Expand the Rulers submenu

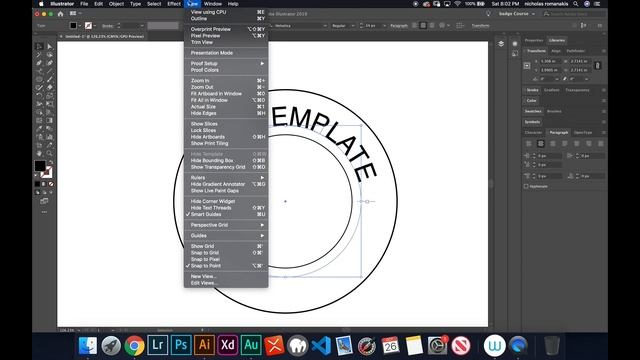coord(226,178)
